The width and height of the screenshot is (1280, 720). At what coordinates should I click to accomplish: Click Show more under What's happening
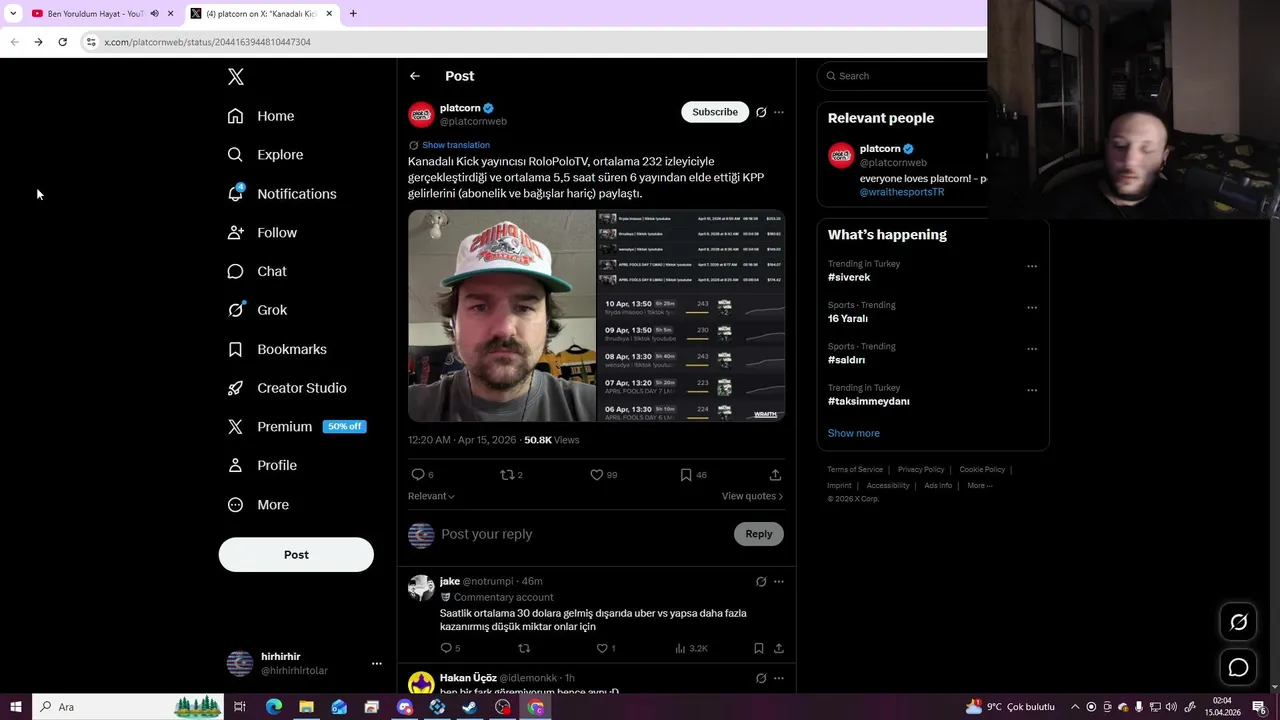(x=854, y=433)
